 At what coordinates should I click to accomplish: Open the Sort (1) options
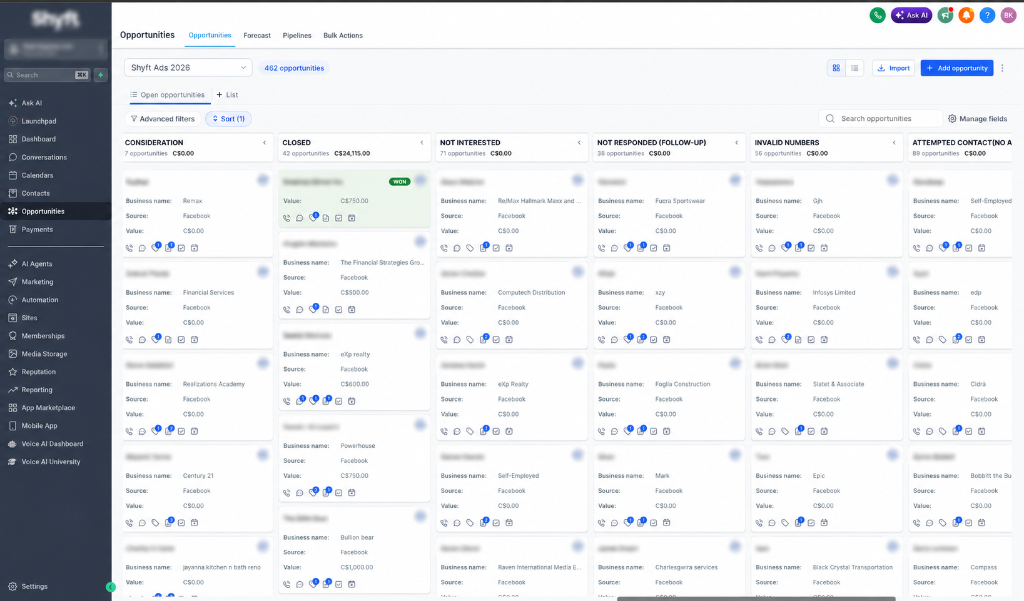229,119
